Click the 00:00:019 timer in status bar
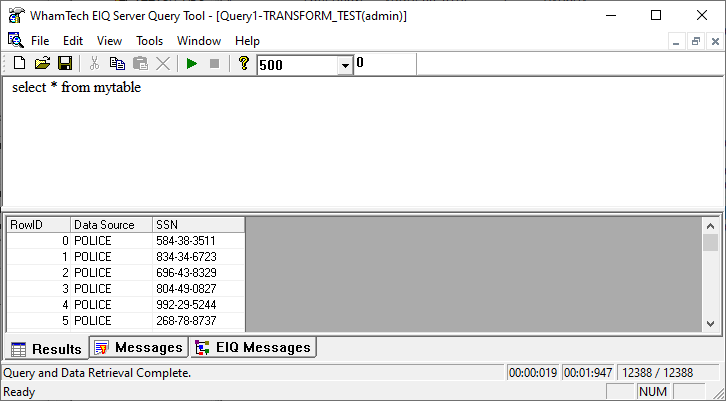This screenshot has height=401, width=726. tap(532, 373)
